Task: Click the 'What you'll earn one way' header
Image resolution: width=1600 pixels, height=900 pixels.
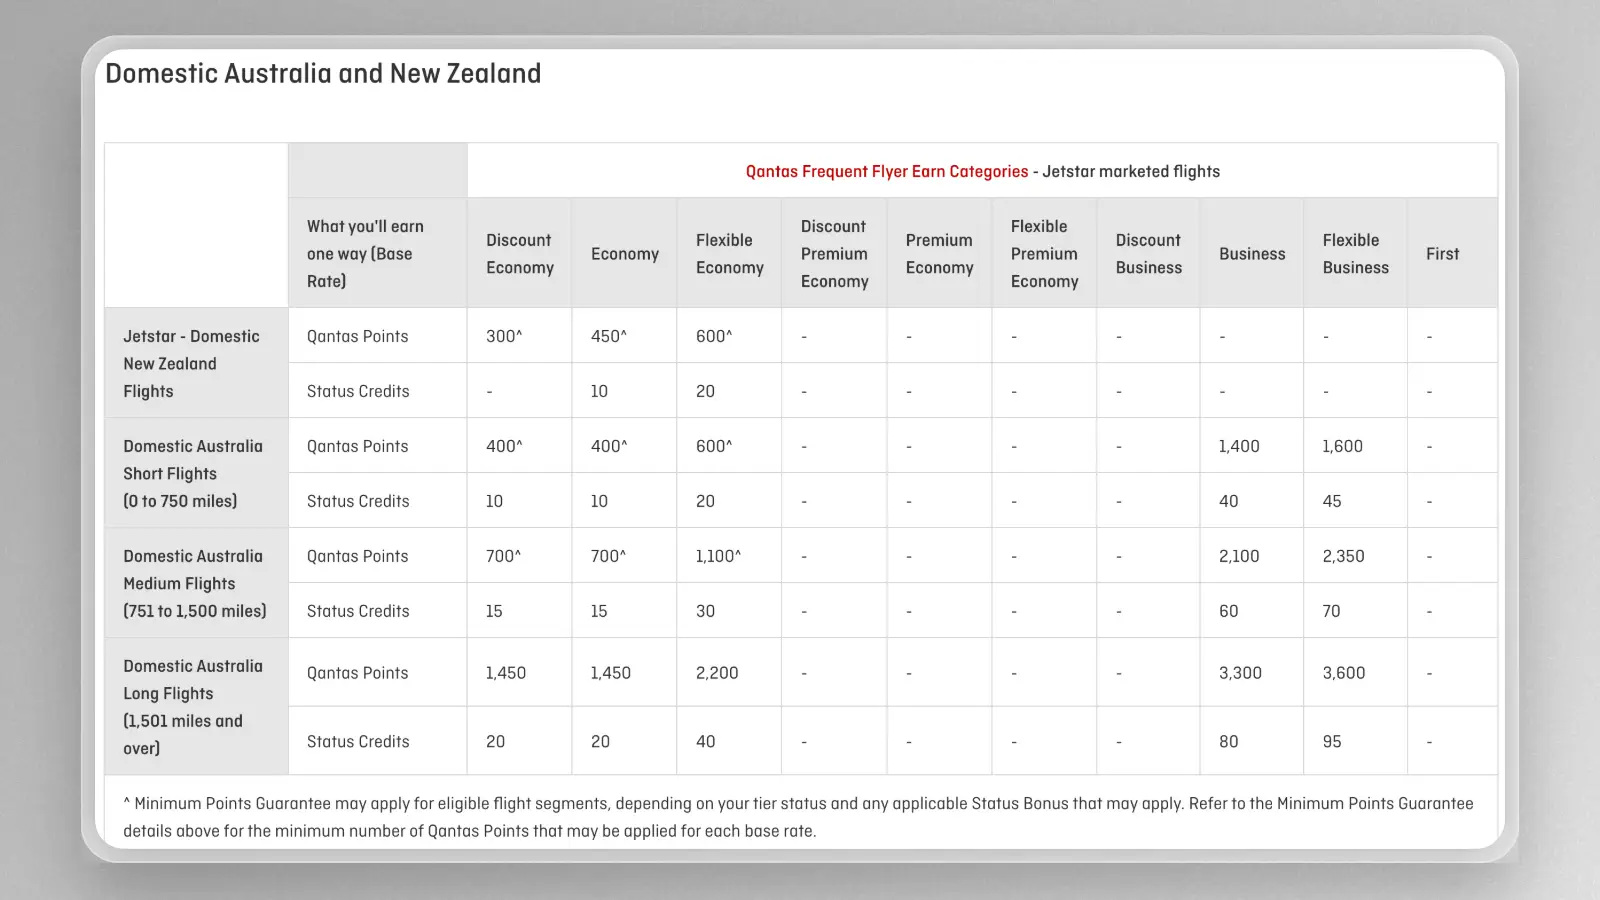Action: 377,253
